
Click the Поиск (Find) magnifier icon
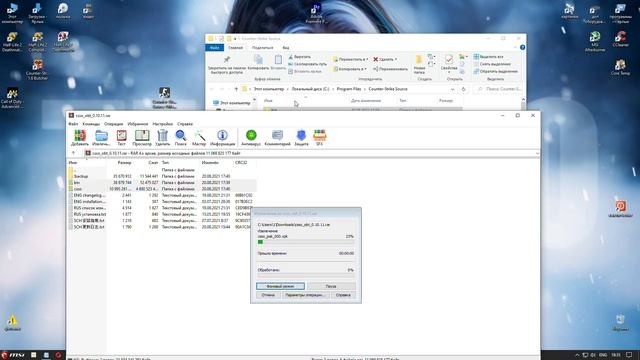click(180, 136)
